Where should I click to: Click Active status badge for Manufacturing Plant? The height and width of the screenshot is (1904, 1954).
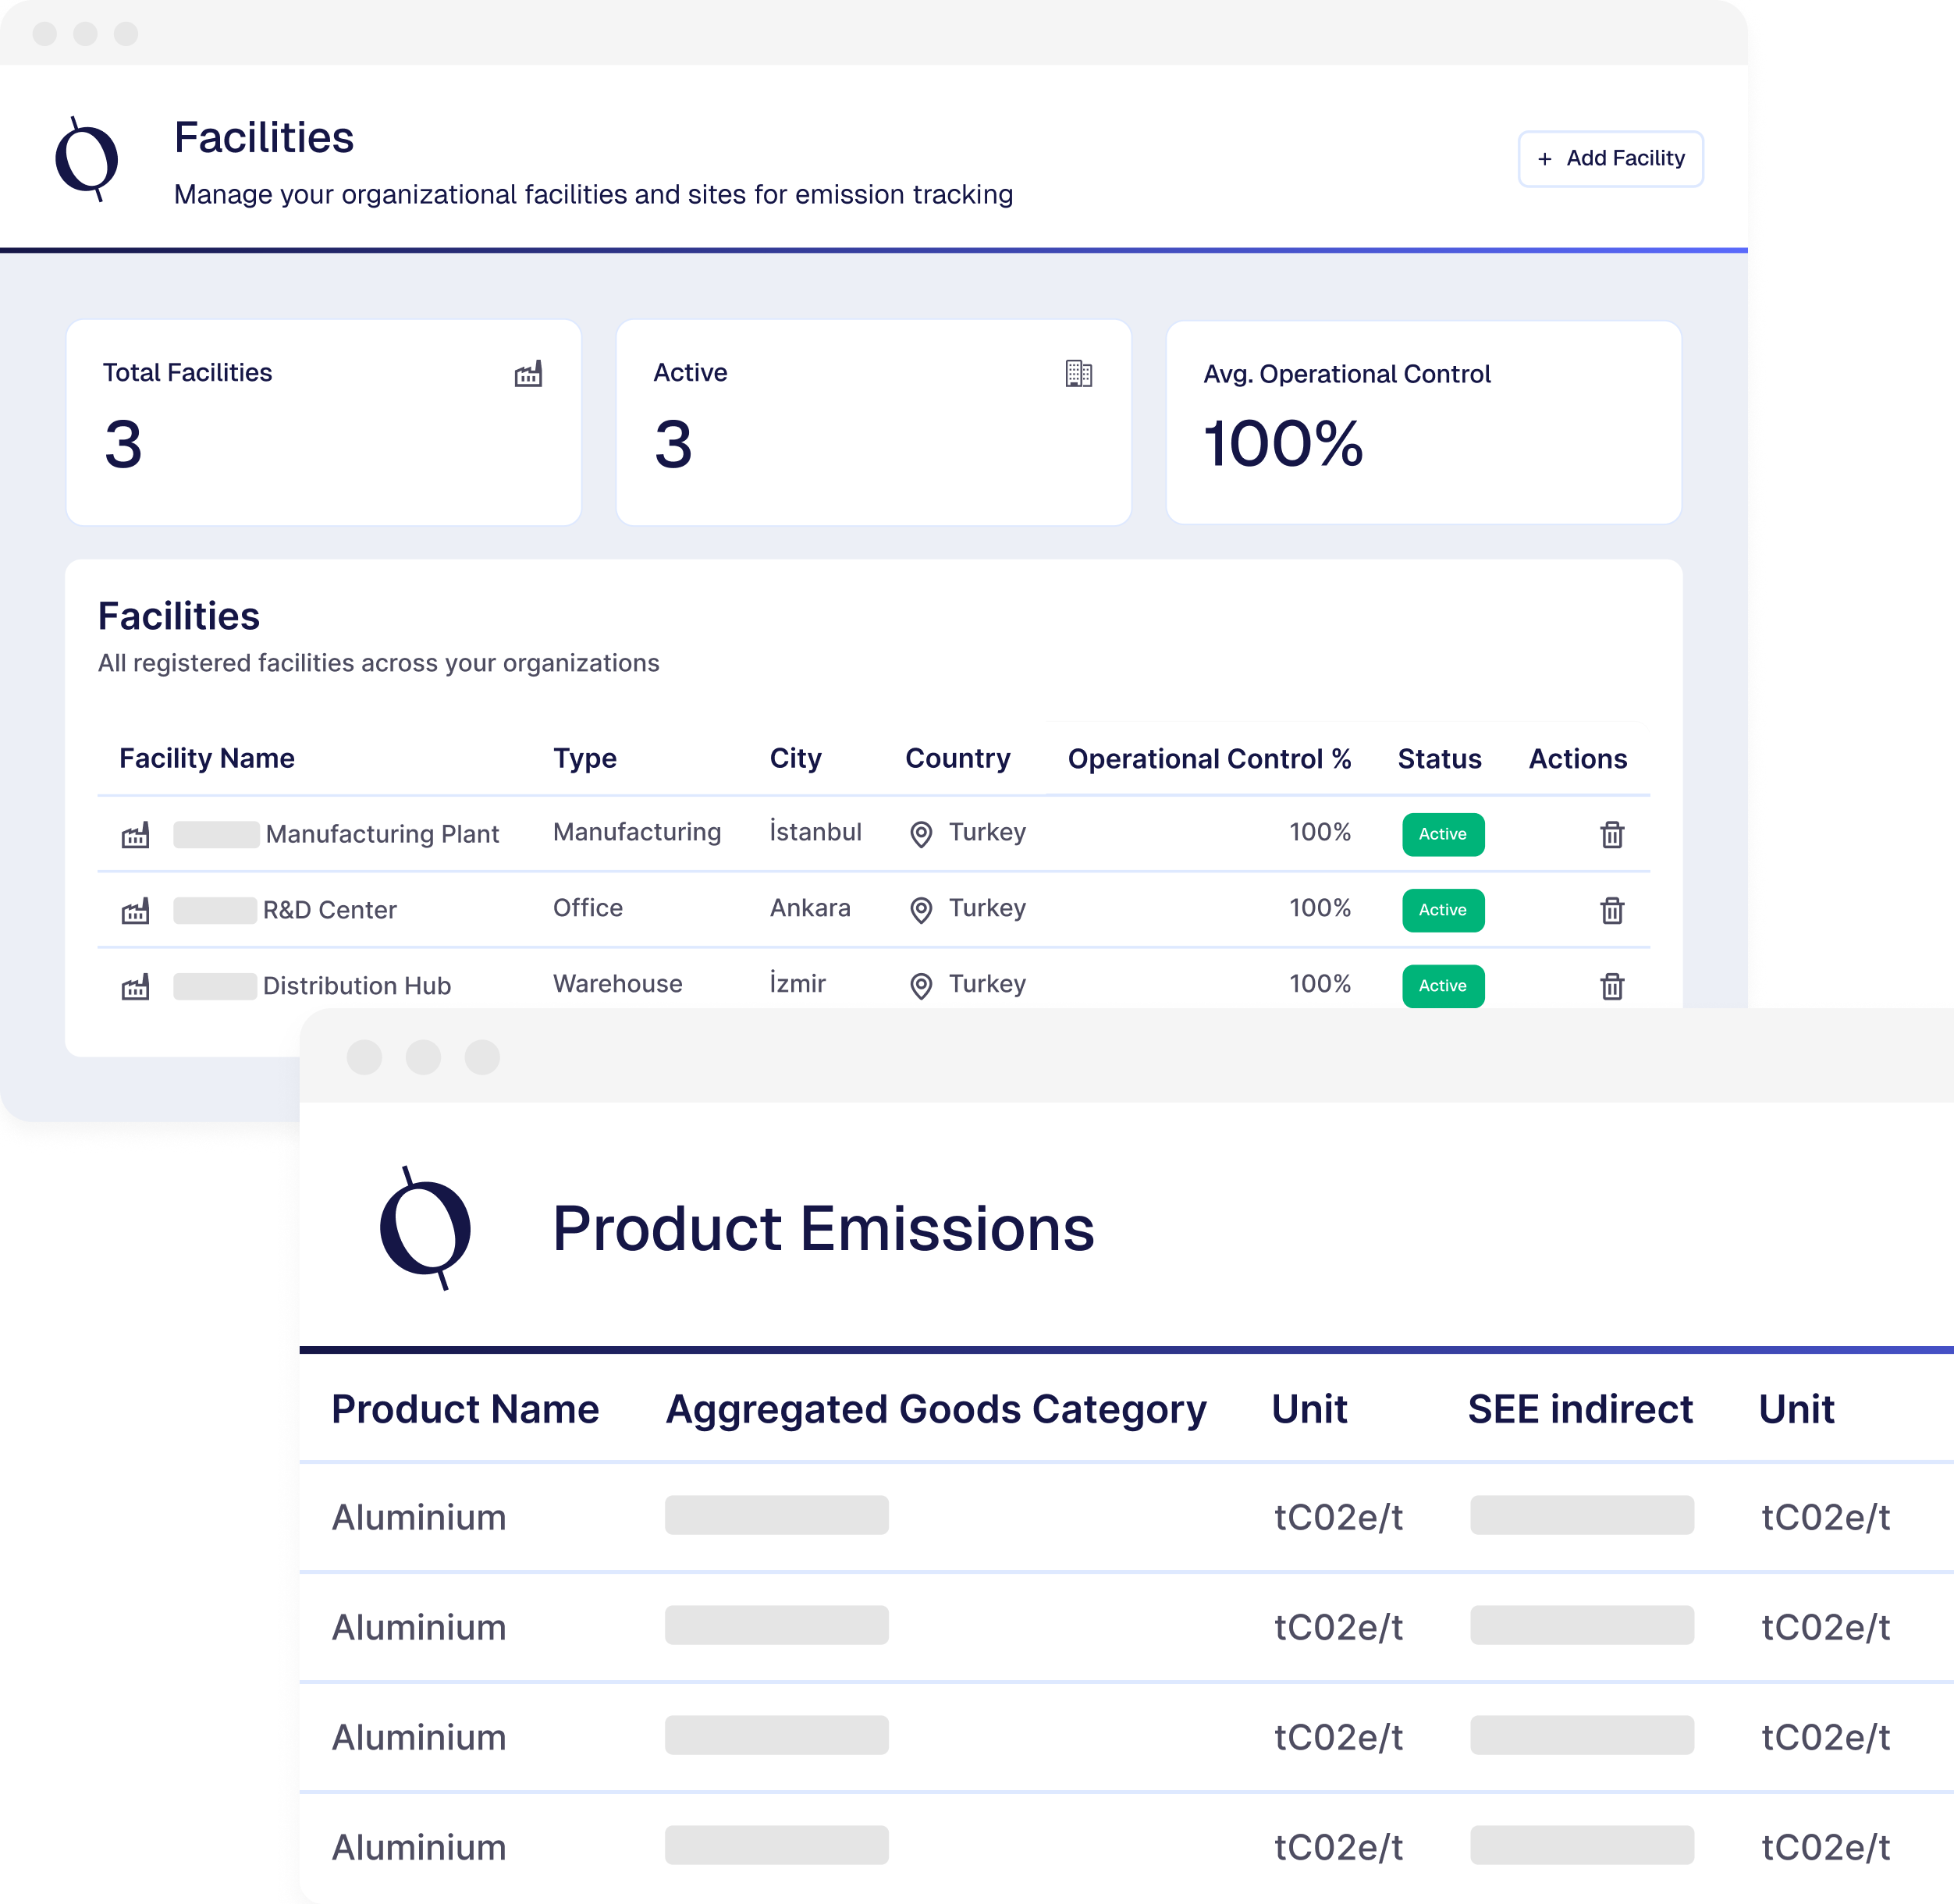pyautogui.click(x=1442, y=834)
